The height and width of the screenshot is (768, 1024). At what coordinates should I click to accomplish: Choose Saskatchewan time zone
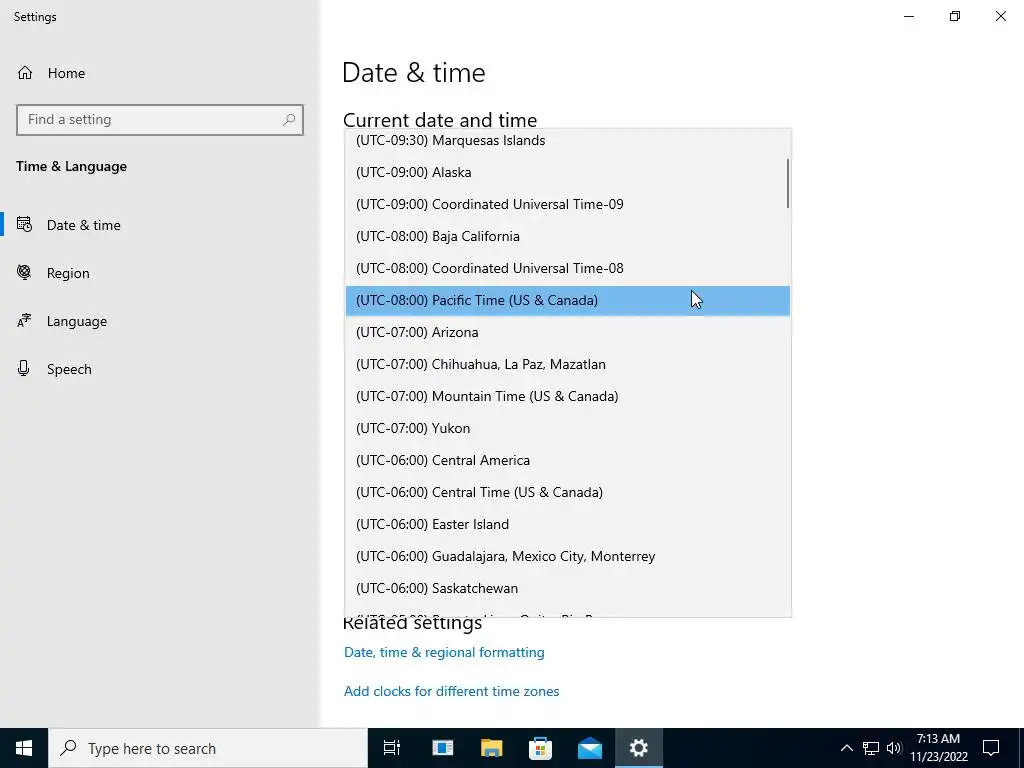pyautogui.click(x=568, y=588)
